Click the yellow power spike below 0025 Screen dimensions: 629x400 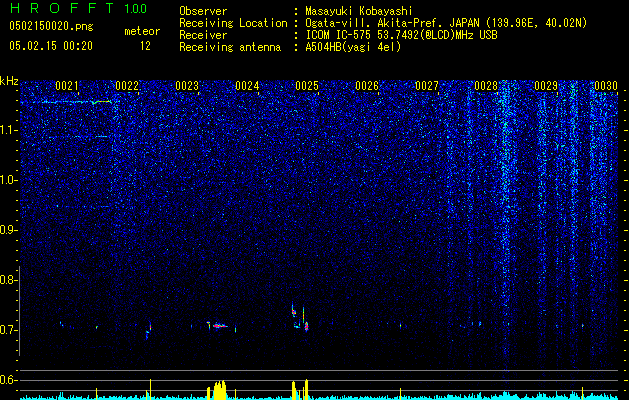point(306,389)
